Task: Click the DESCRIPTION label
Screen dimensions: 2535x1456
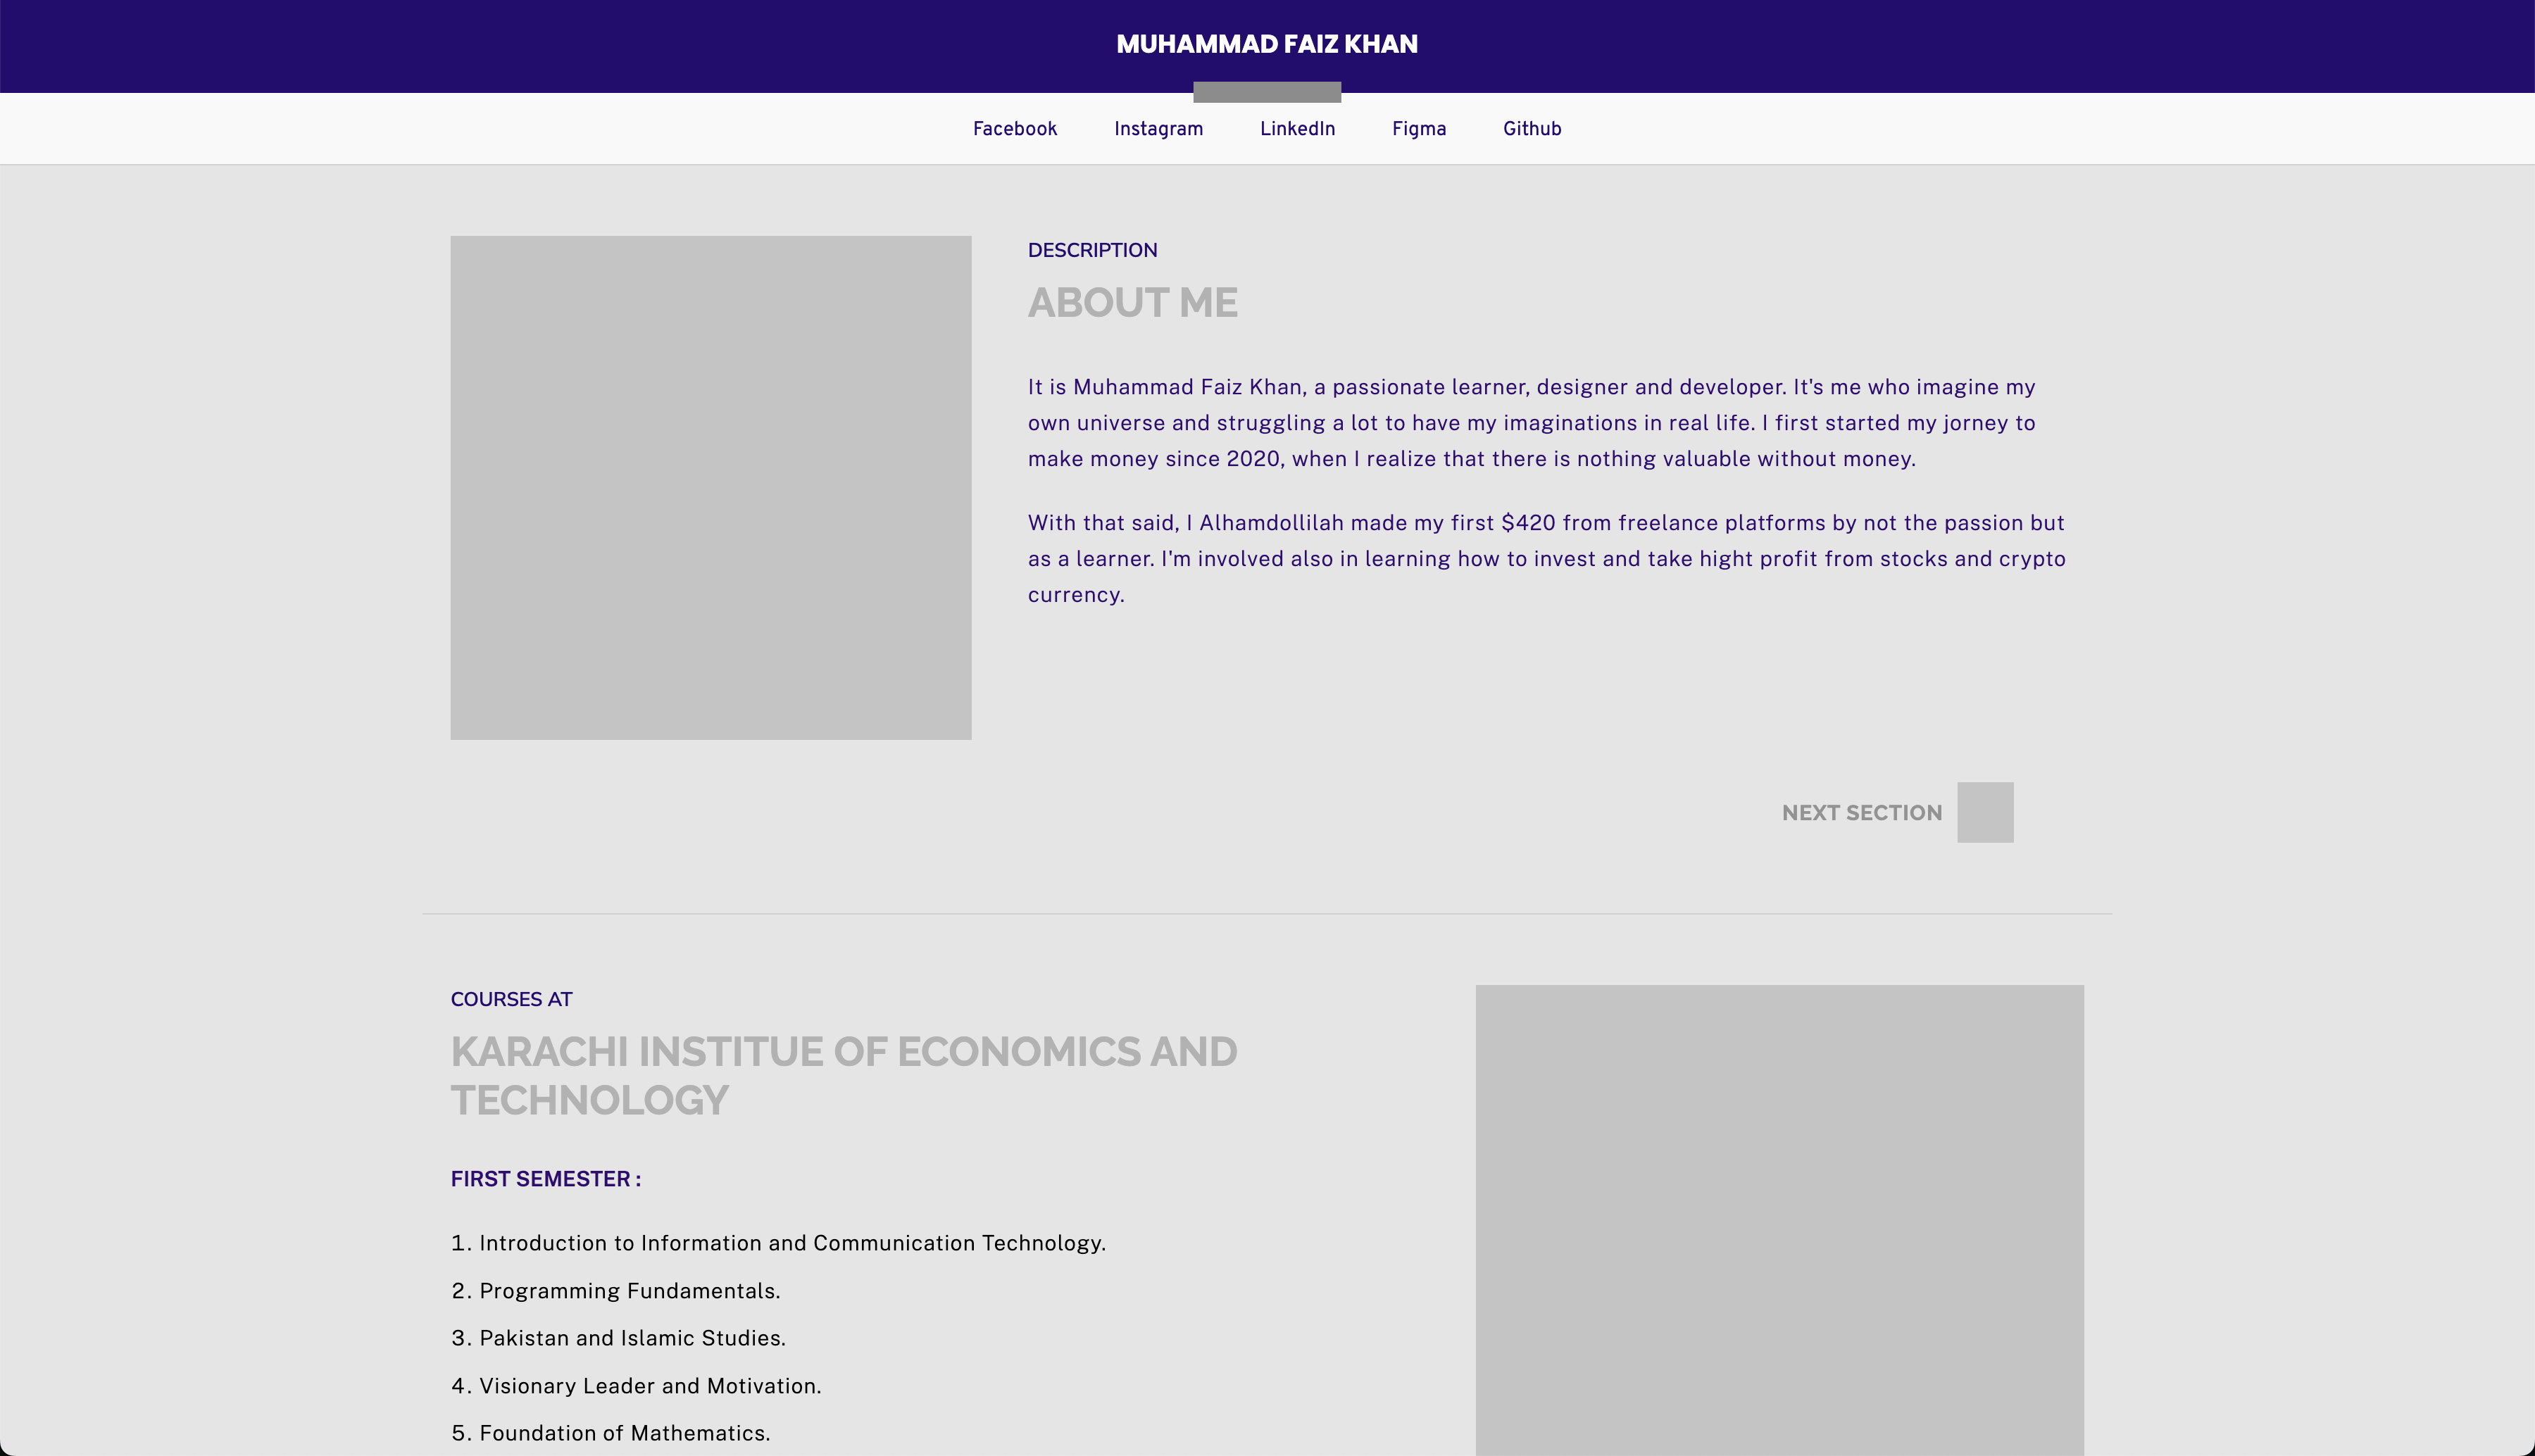Action: click(1092, 250)
